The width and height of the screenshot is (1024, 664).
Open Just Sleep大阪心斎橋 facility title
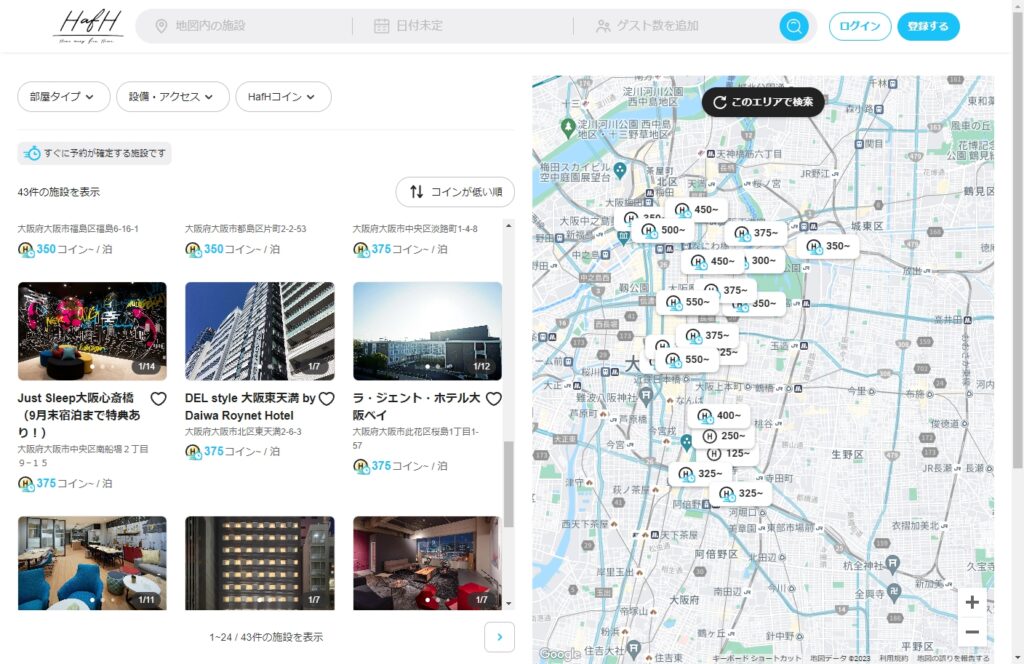[78, 415]
